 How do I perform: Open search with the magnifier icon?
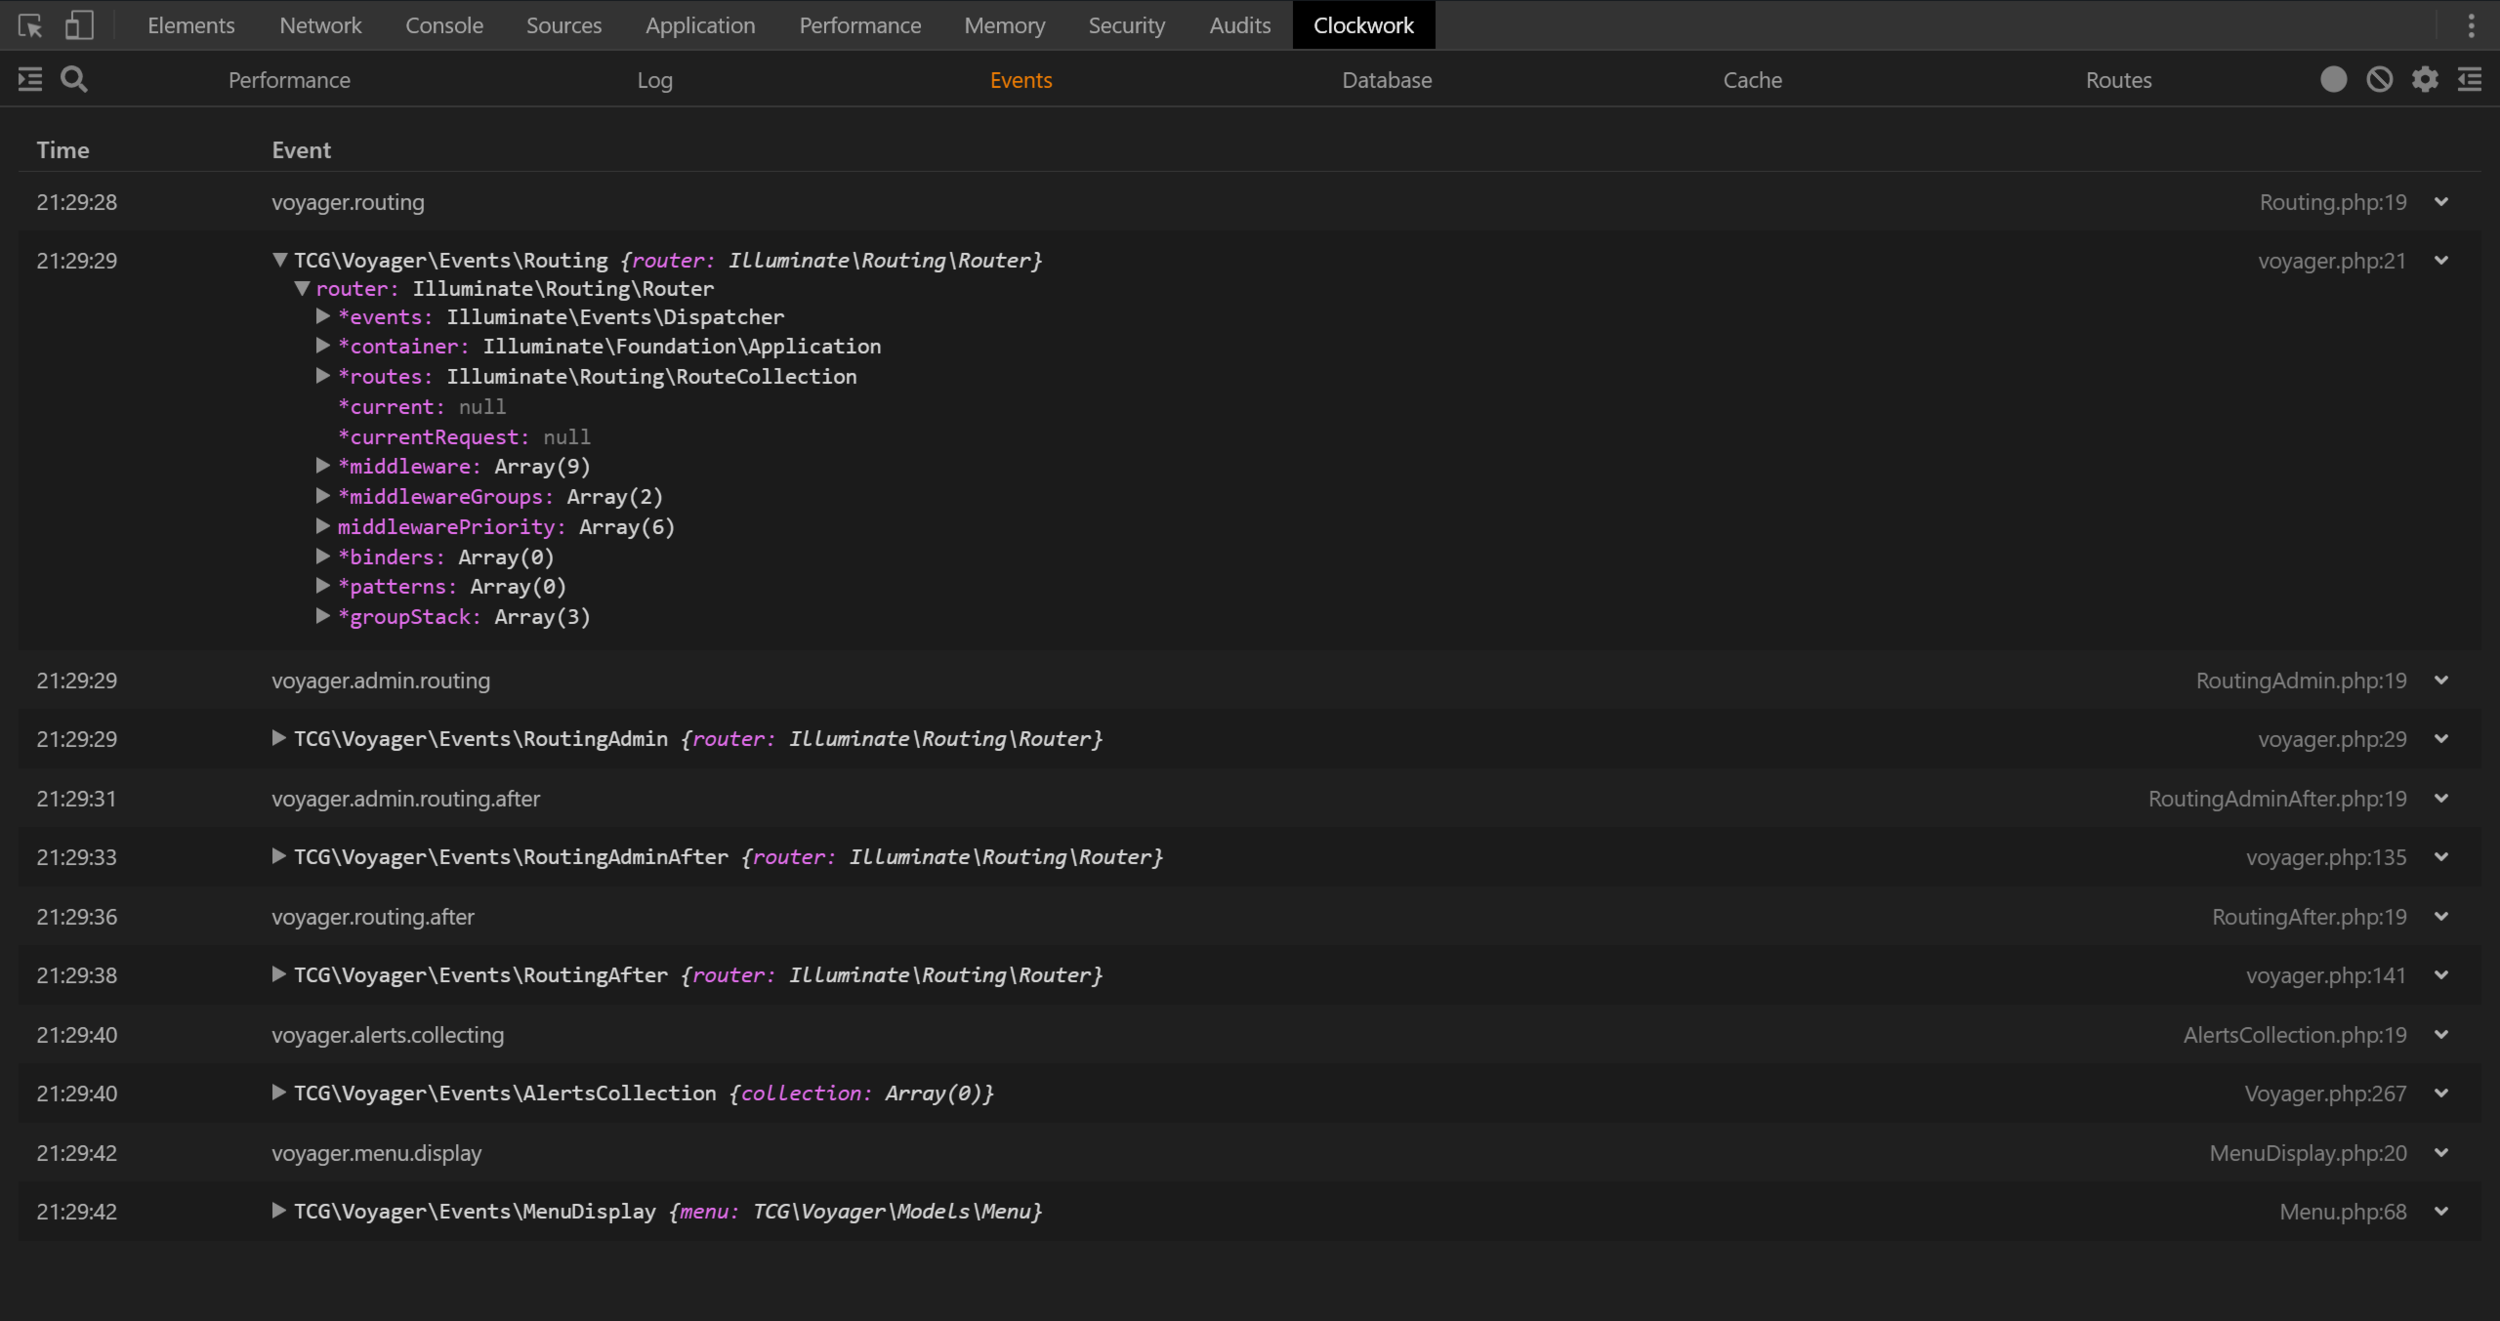tap(74, 80)
